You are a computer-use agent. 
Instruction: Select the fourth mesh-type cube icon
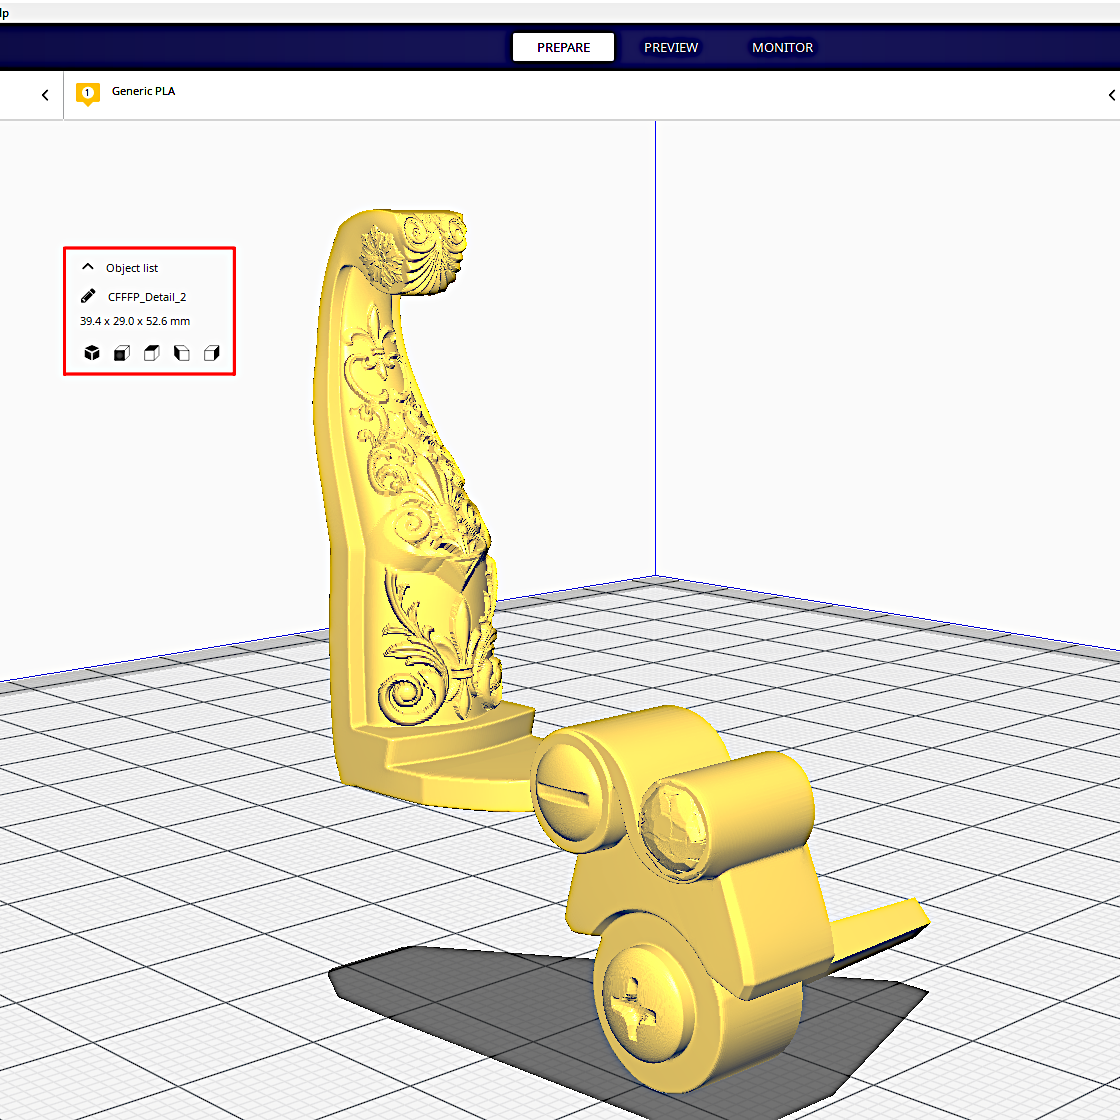click(x=181, y=352)
